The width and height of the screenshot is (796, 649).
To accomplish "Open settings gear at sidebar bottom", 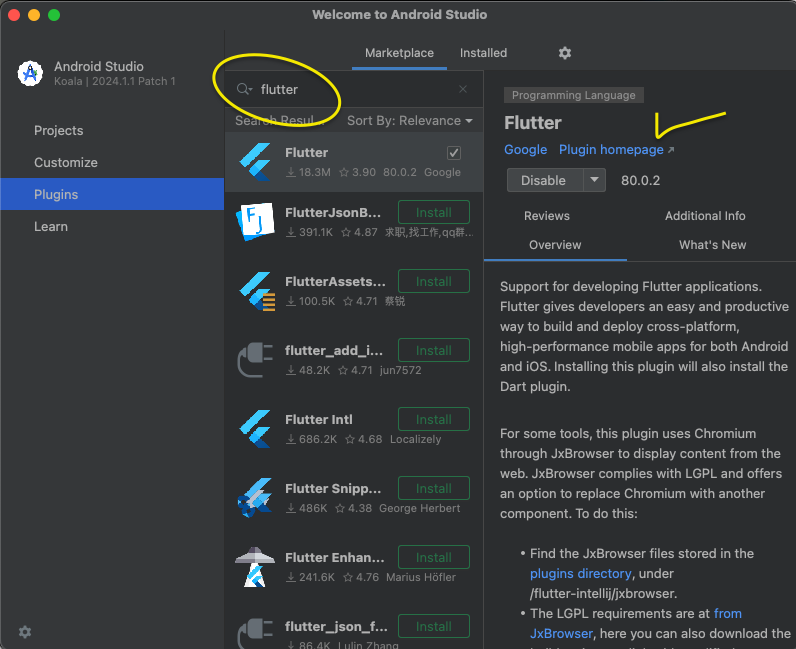I will tap(25, 632).
